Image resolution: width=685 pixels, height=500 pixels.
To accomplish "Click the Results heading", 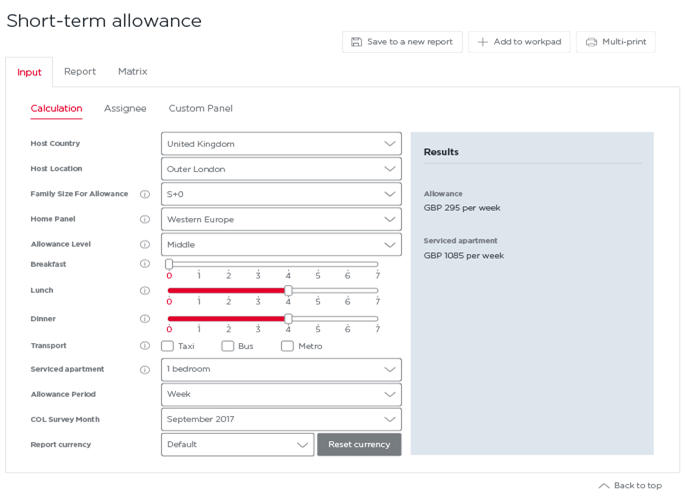I will click(441, 152).
